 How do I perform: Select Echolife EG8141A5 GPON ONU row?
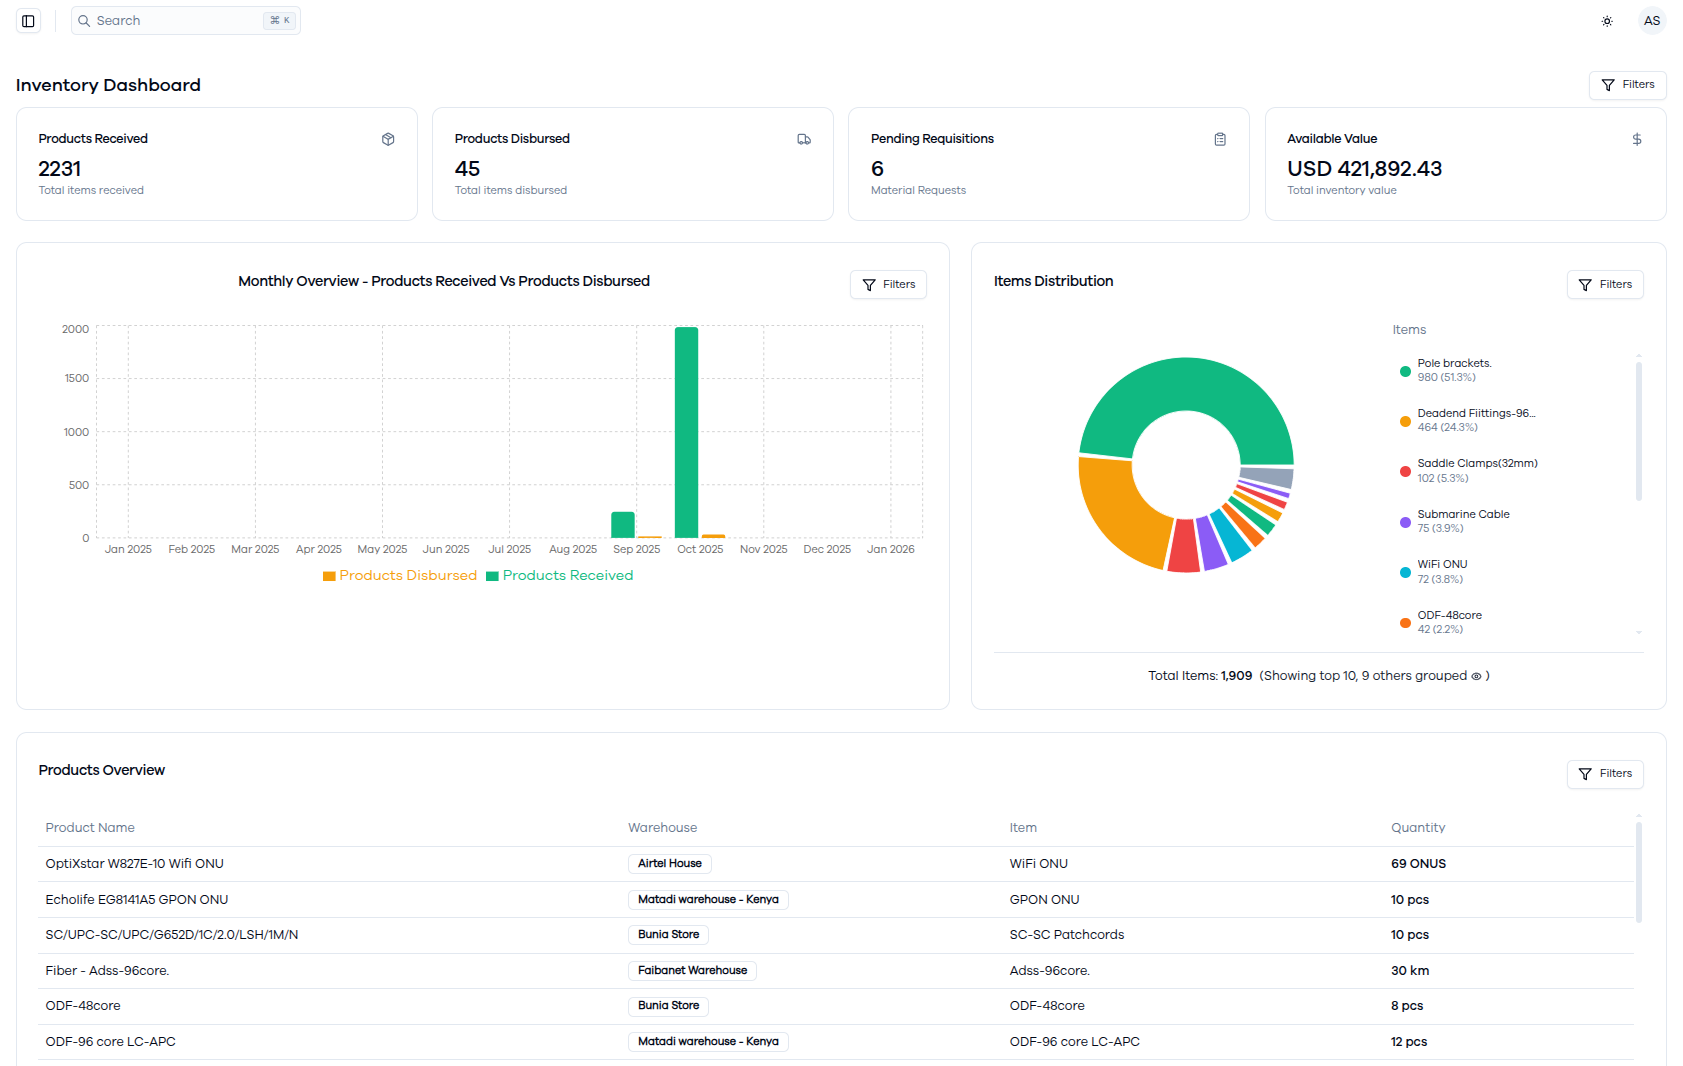coord(836,900)
